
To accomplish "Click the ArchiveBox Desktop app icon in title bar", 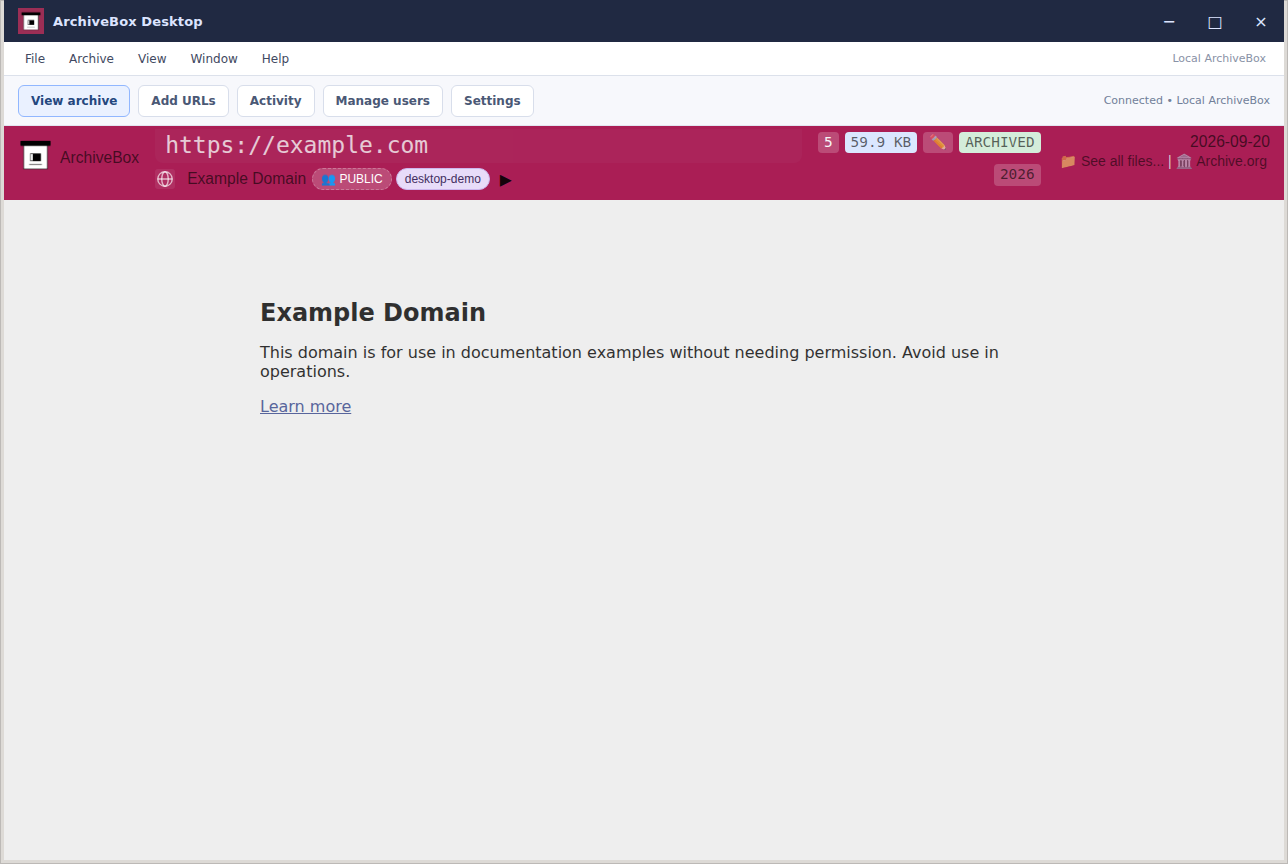I will coord(31,21).
